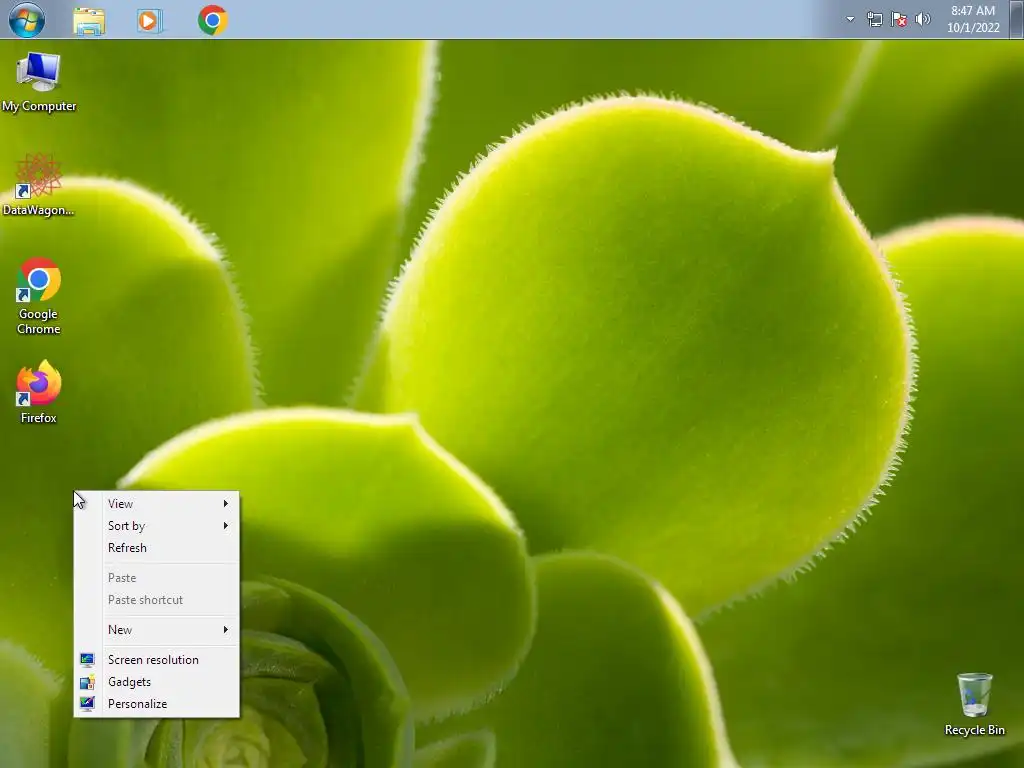
Task: Click the volume speaker tray icon
Action: click(x=923, y=19)
